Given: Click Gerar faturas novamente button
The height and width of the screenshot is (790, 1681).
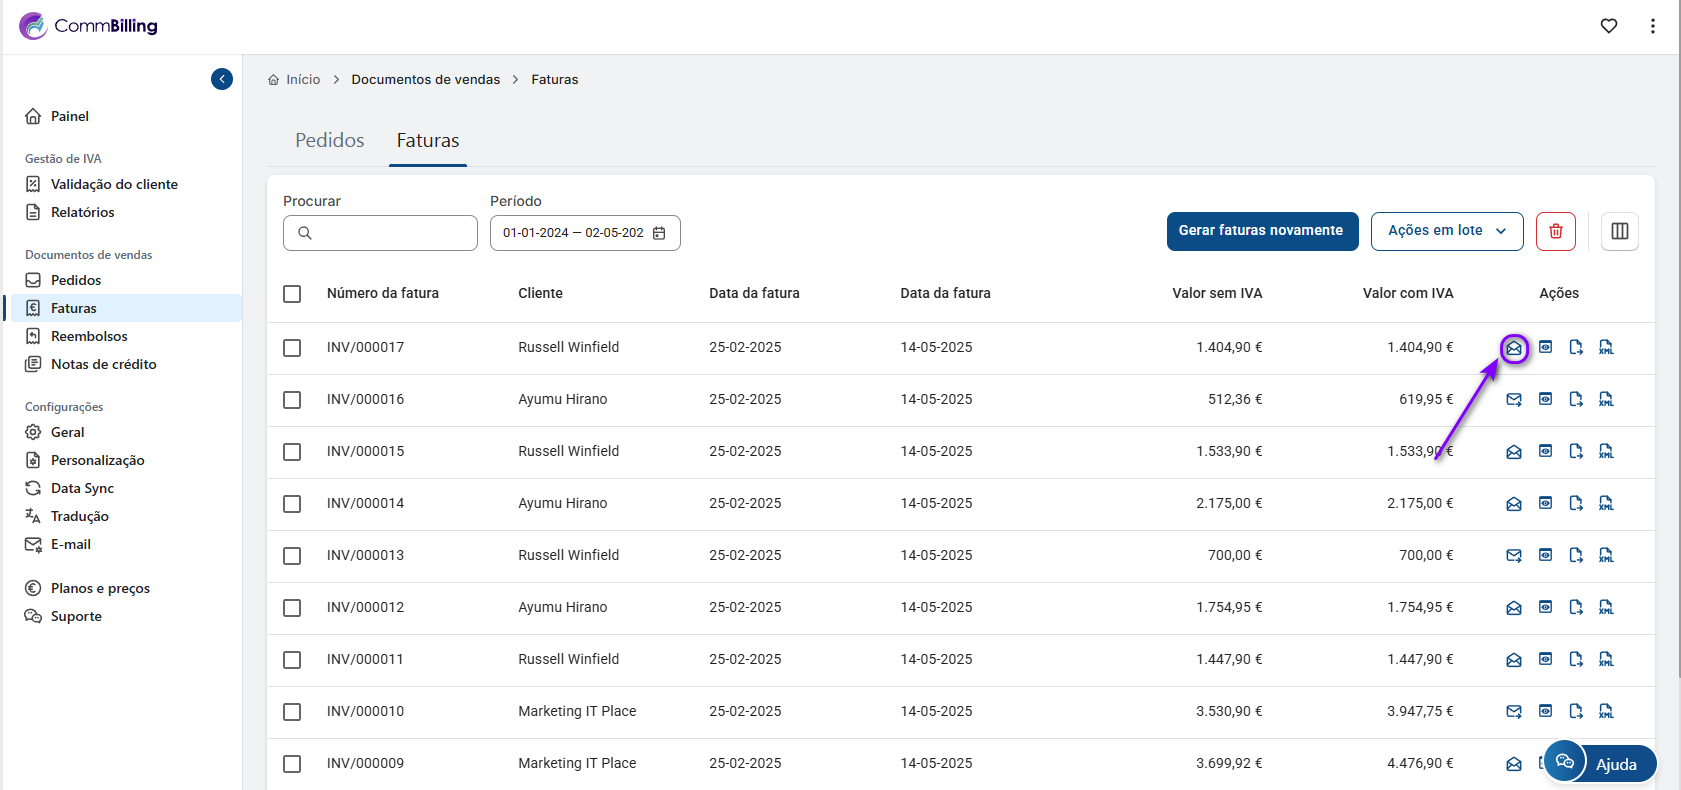Looking at the screenshot, I should [x=1261, y=231].
